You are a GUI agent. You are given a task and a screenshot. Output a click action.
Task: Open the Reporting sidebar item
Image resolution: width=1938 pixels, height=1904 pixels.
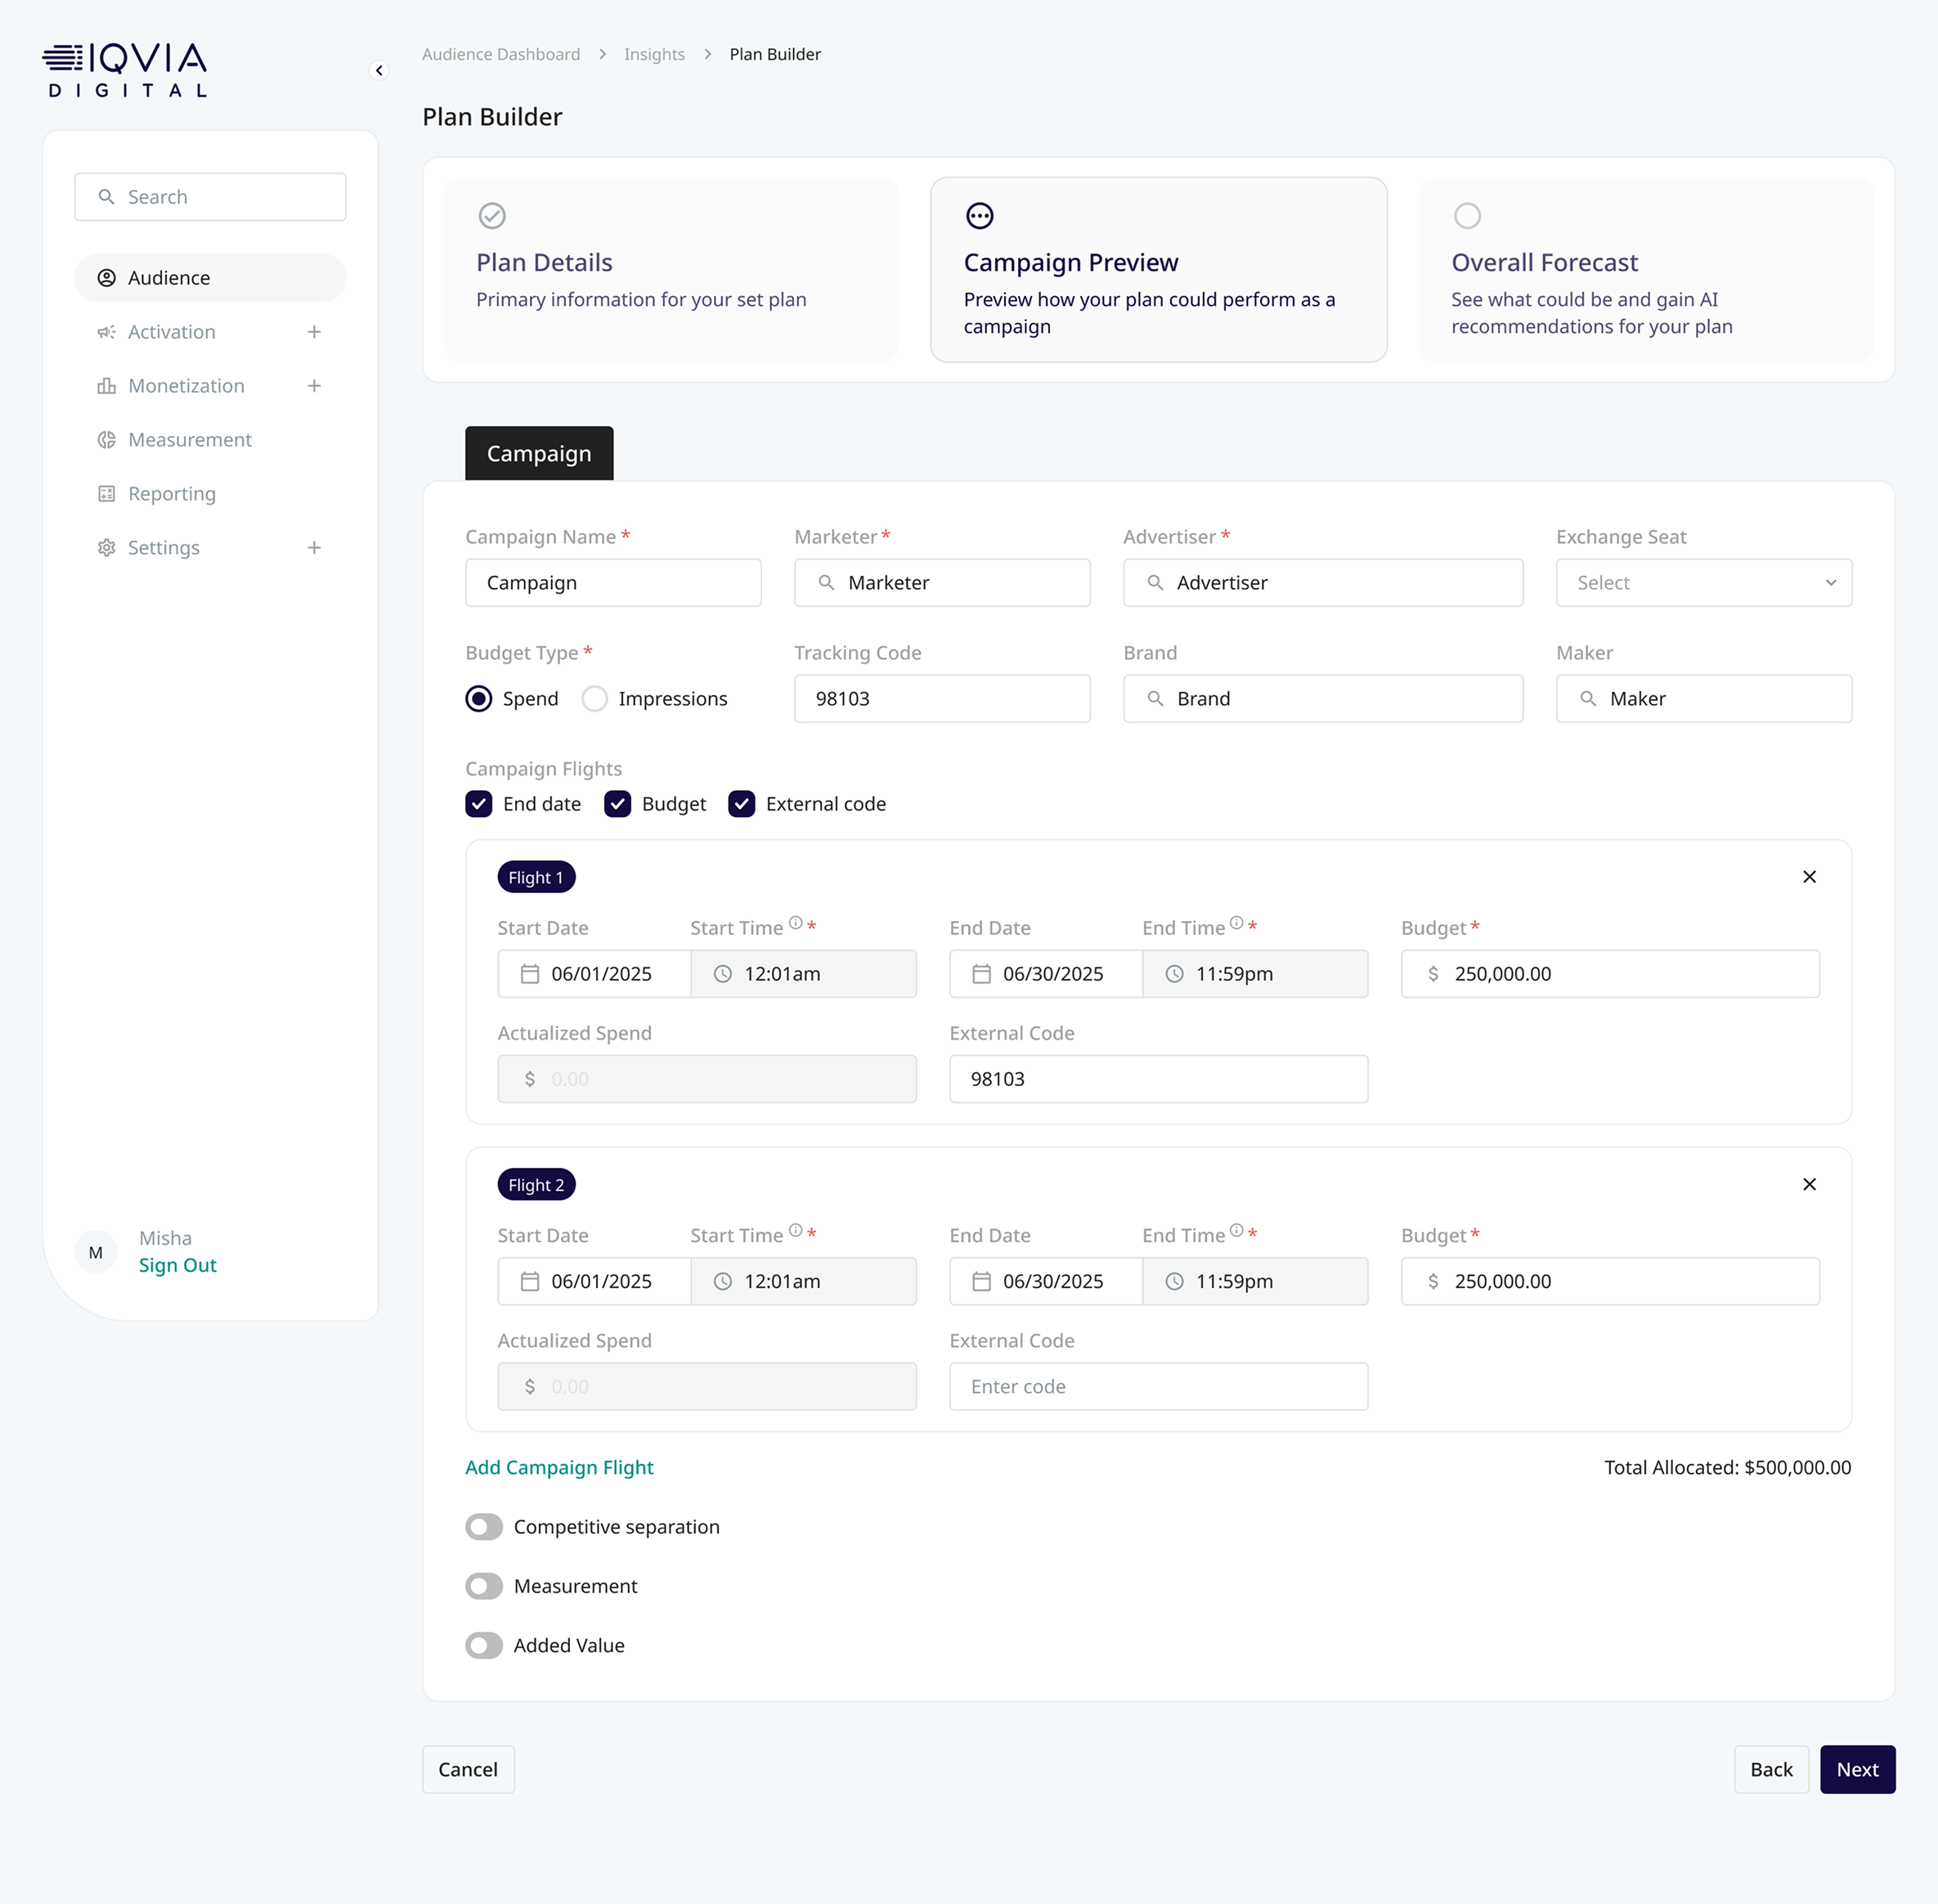click(x=172, y=494)
